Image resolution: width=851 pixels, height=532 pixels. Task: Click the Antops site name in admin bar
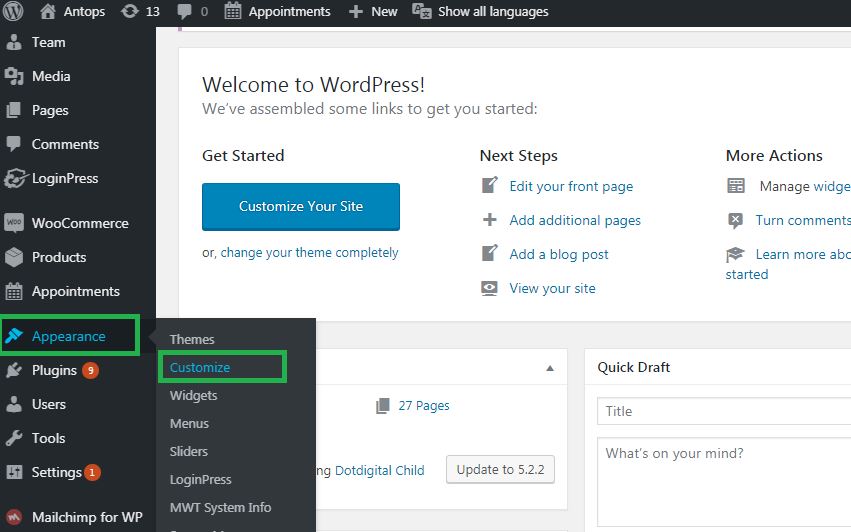[x=84, y=11]
